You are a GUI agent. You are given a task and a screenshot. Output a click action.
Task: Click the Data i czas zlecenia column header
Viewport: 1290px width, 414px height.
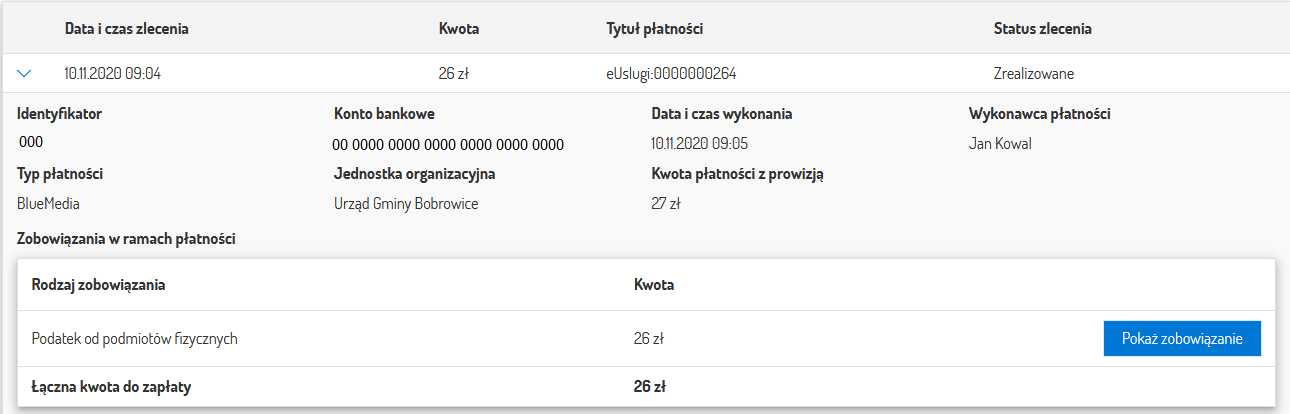[x=127, y=29]
